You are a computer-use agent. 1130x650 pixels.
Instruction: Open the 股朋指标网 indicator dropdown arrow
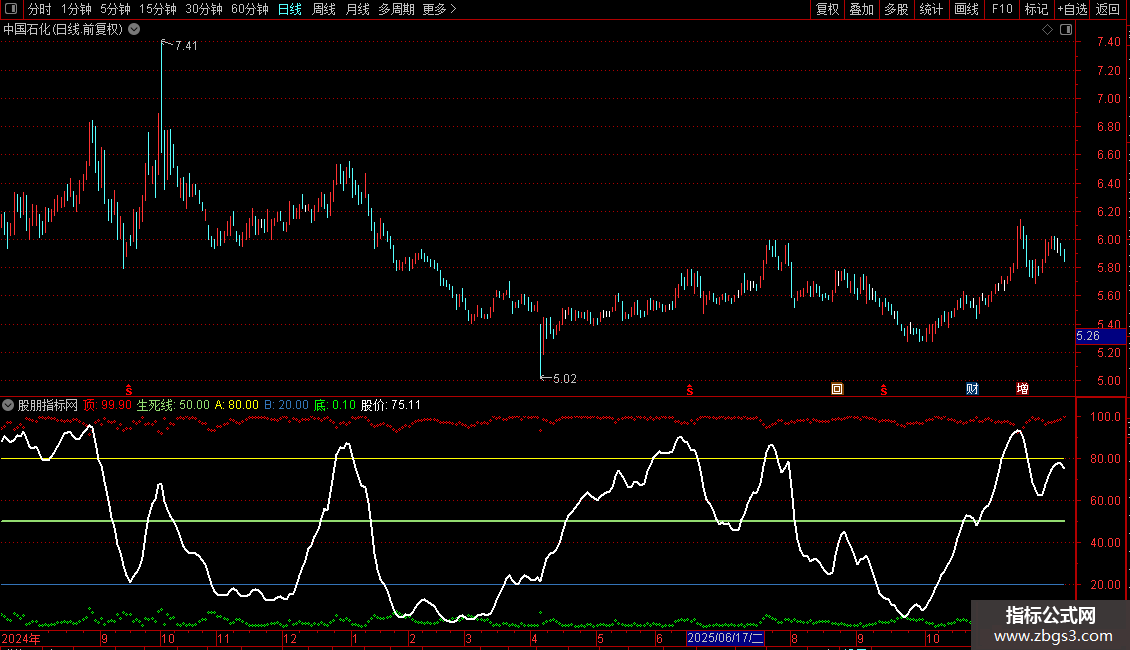click(x=8, y=405)
